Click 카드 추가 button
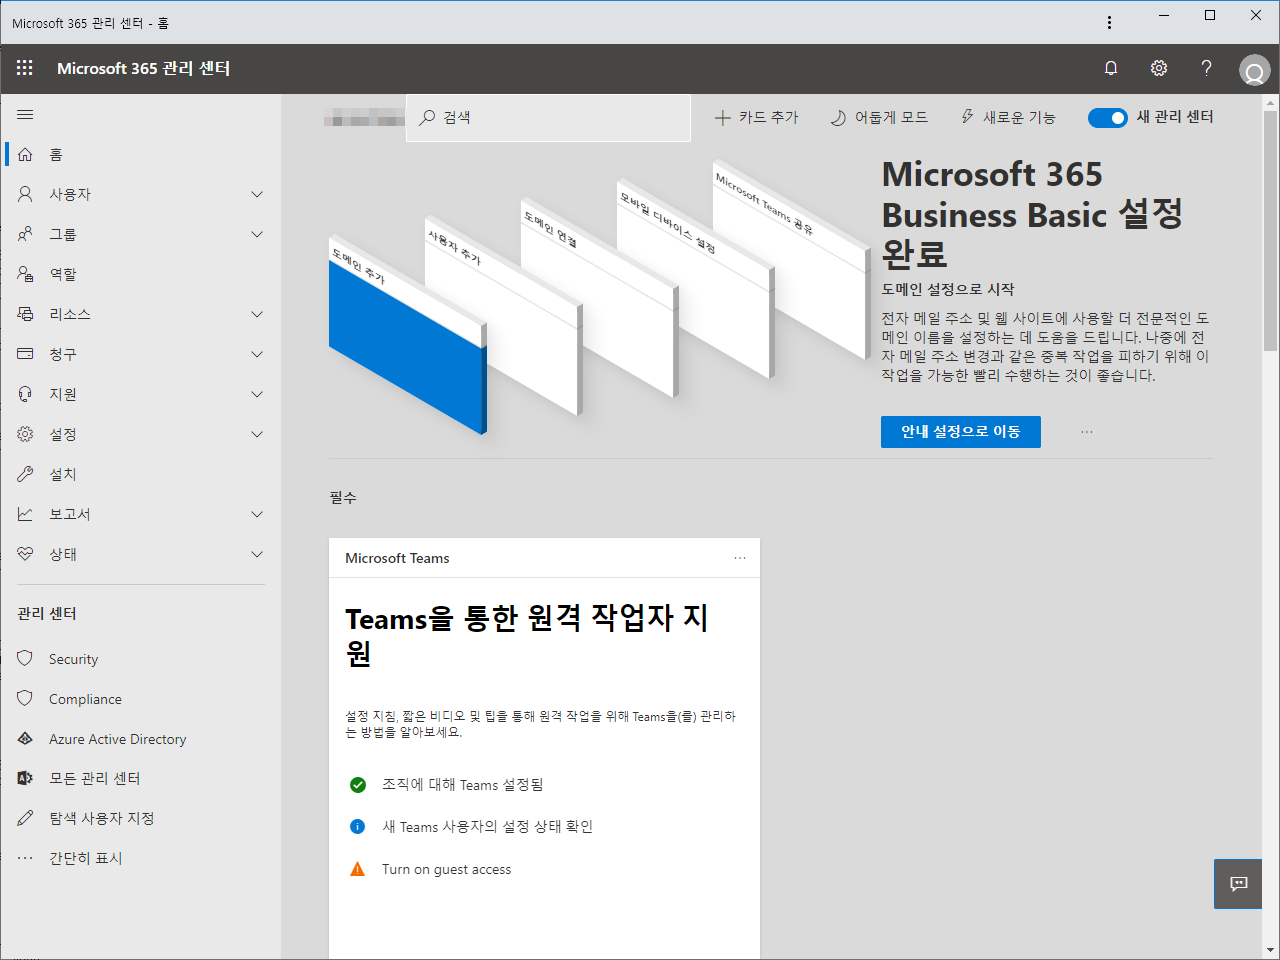Screen dimensions: 1280x960 pyautogui.click(x=757, y=118)
